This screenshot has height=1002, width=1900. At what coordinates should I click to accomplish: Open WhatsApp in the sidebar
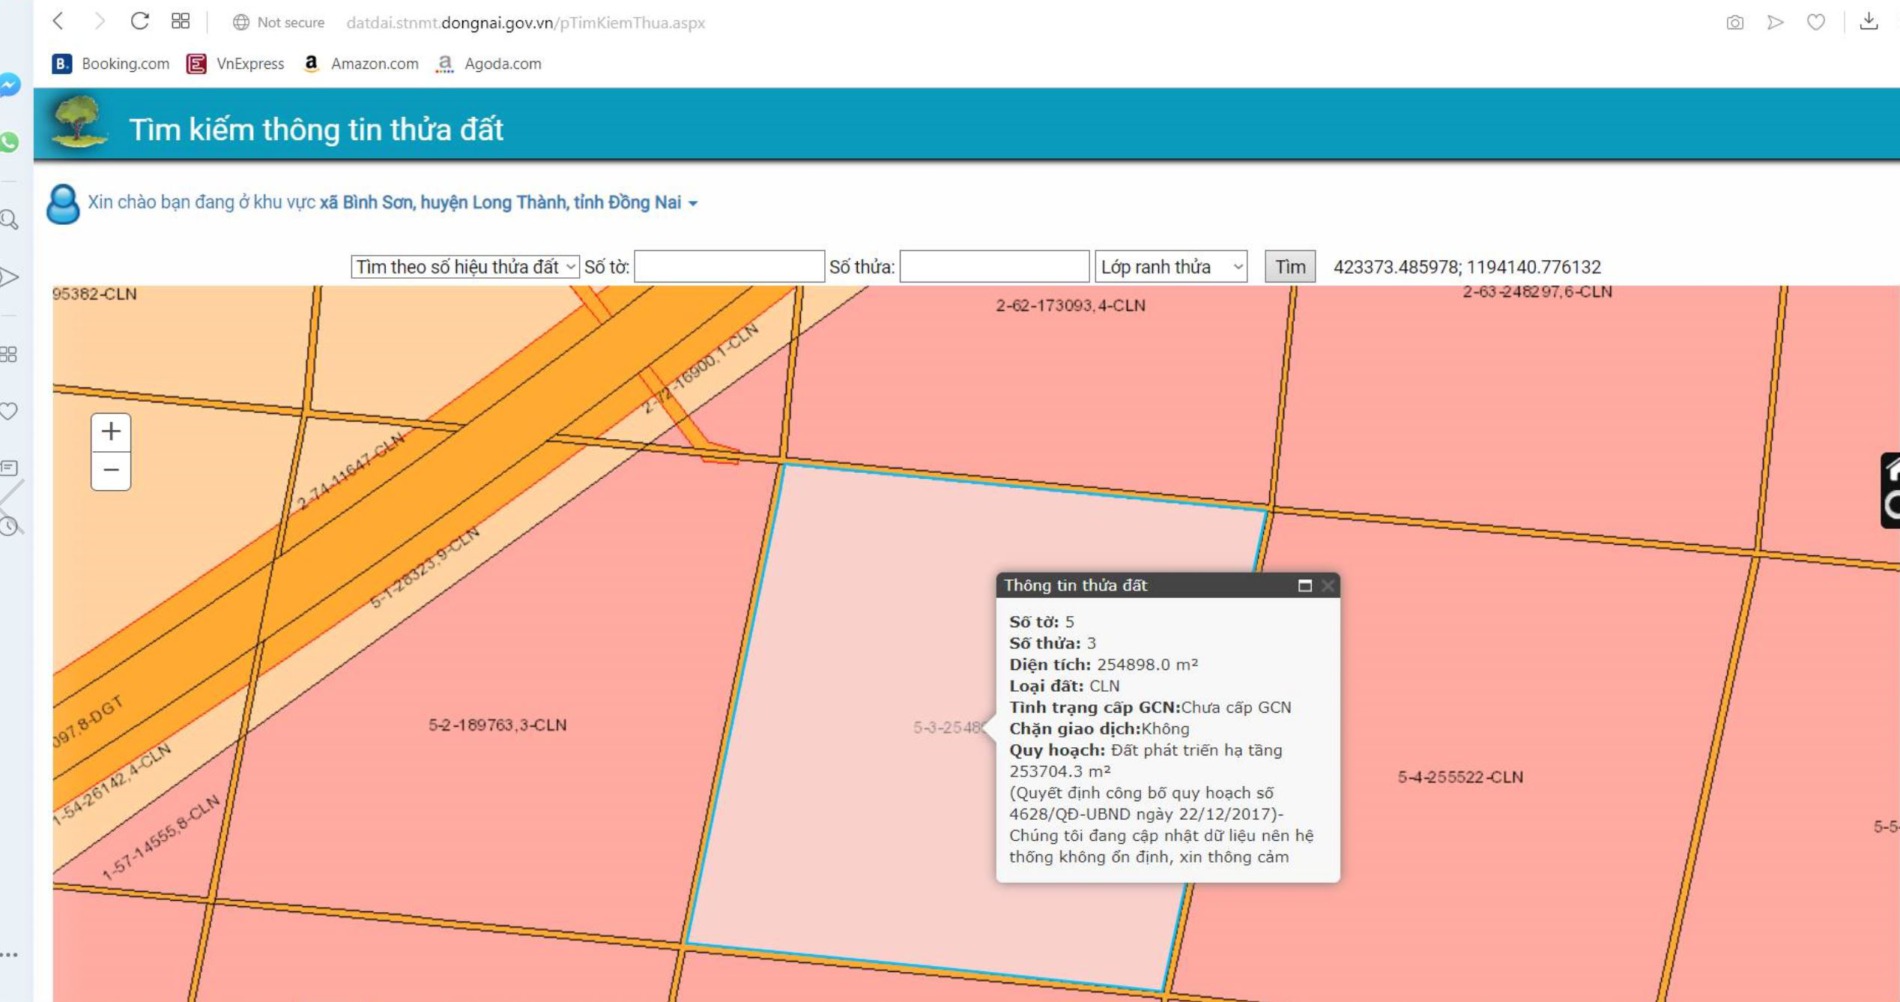pos(10,142)
